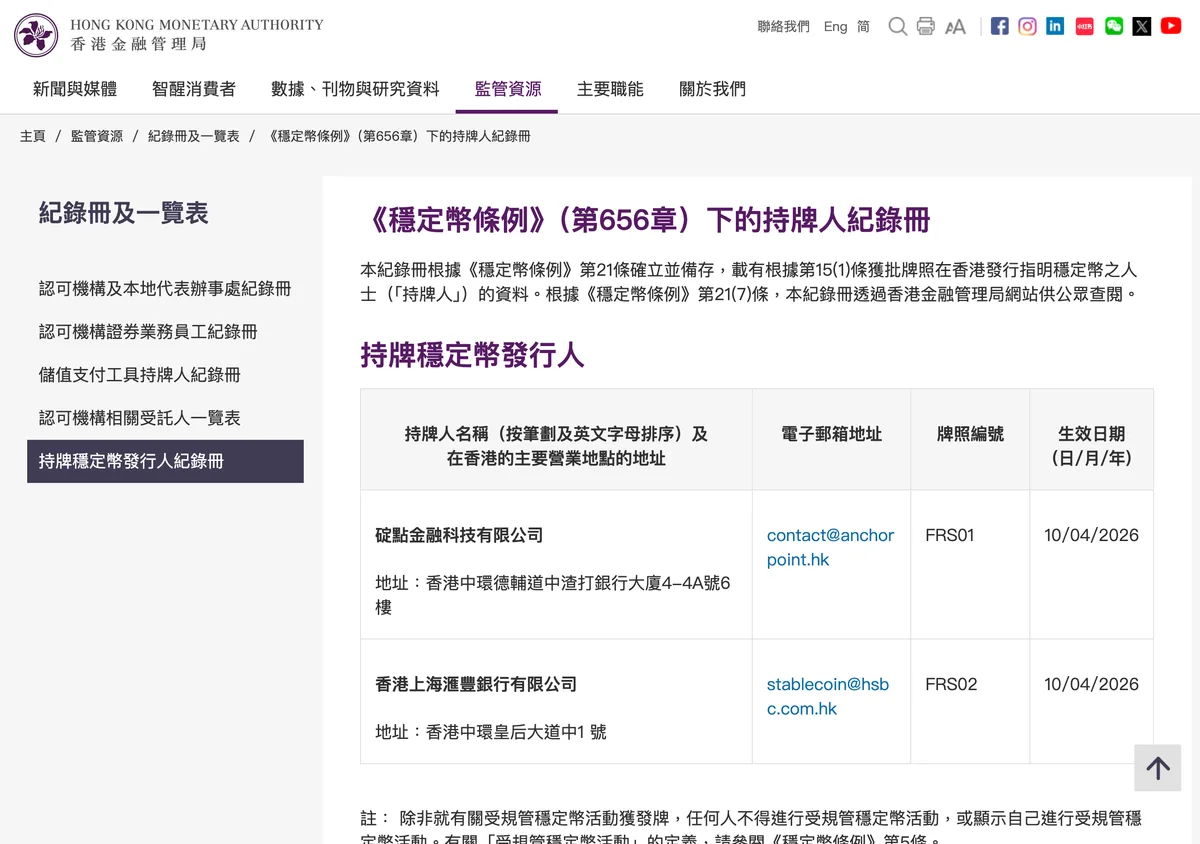Click the HKMA bauhinia logo
Screen dimensions: 1200x844
coord(36,35)
